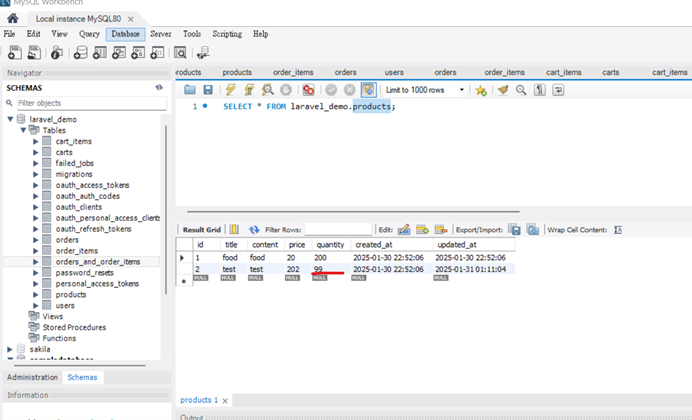Reconnect to DBMS toolbar icon
This screenshot has width=692, height=420.
click(x=203, y=52)
